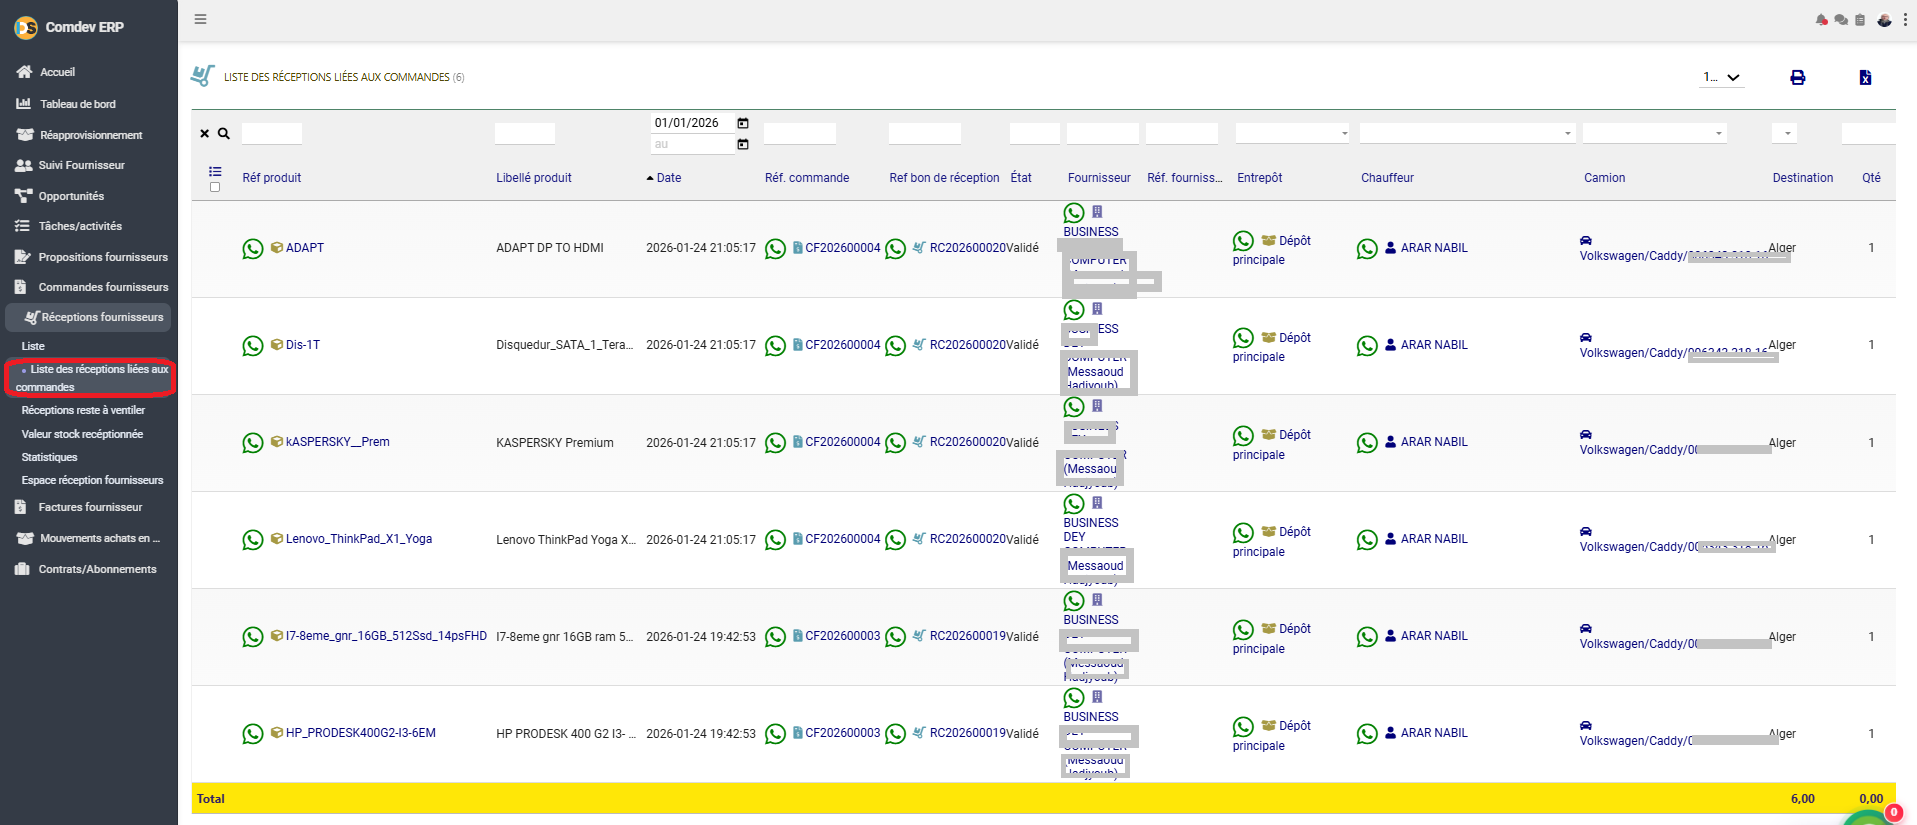Sort by Date column header
This screenshot has height=825, width=1917.
coord(669,178)
